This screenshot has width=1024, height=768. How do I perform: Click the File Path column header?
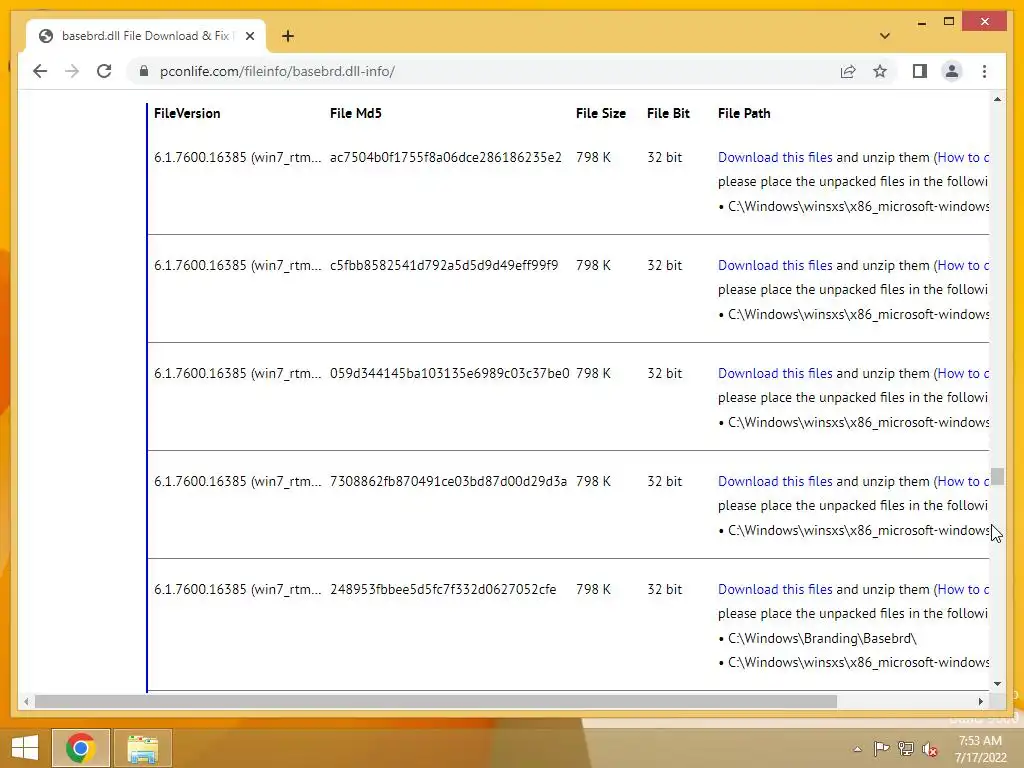[744, 113]
